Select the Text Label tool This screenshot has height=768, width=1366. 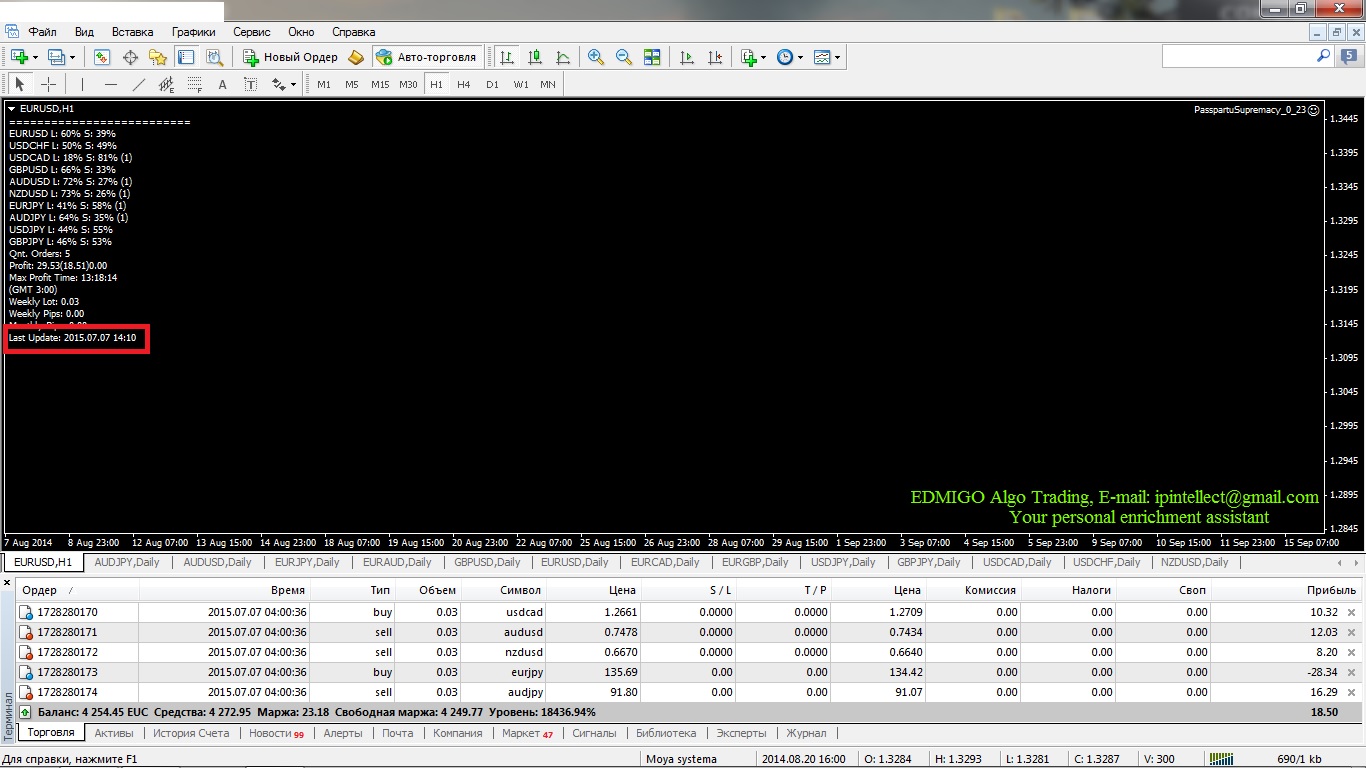pyautogui.click(x=251, y=84)
